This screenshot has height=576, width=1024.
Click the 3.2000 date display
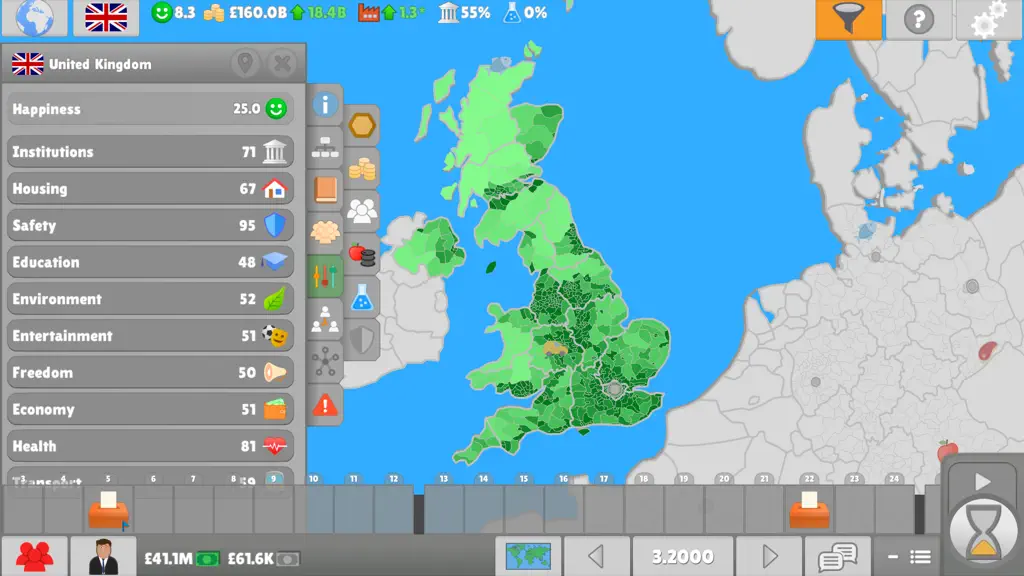[683, 556]
